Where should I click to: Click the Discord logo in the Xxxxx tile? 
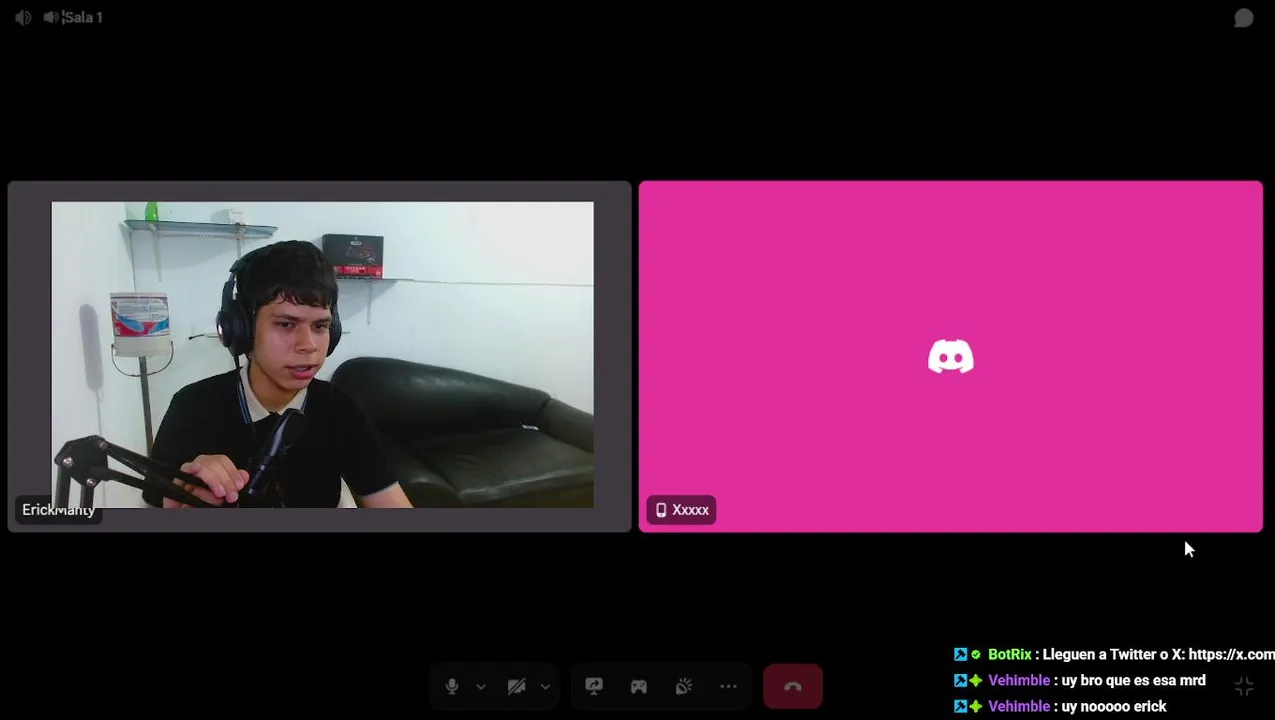coord(951,356)
